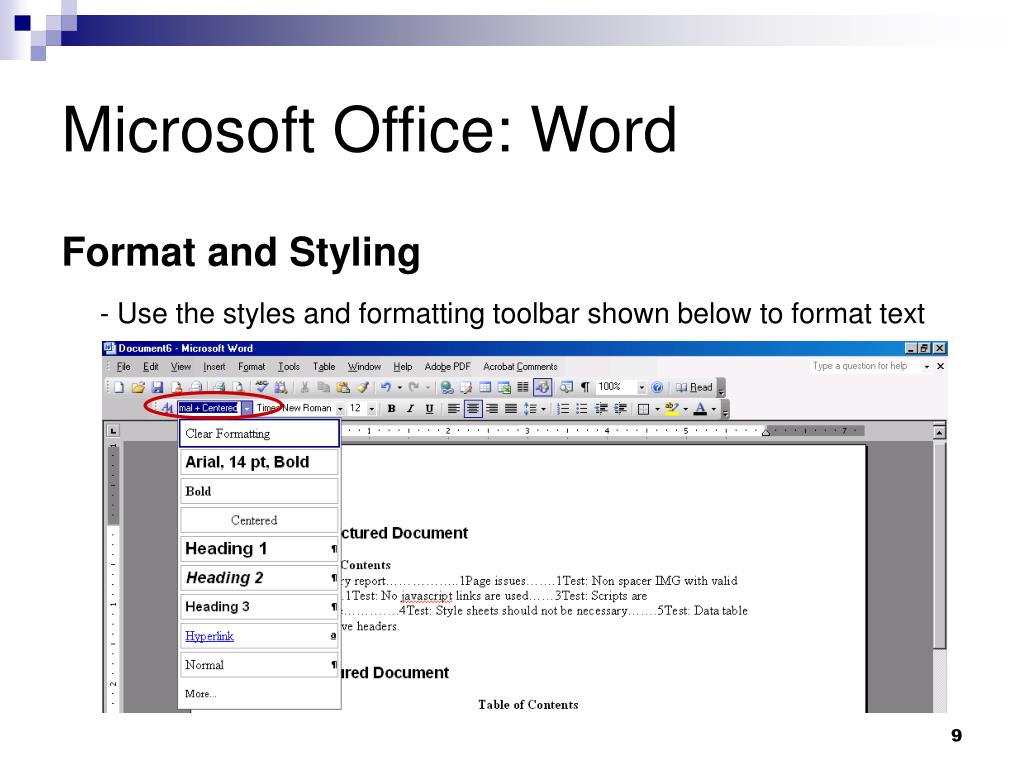The width and height of the screenshot is (1024, 768).
Task: Expand the Undo history arrow
Action: click(x=400, y=387)
